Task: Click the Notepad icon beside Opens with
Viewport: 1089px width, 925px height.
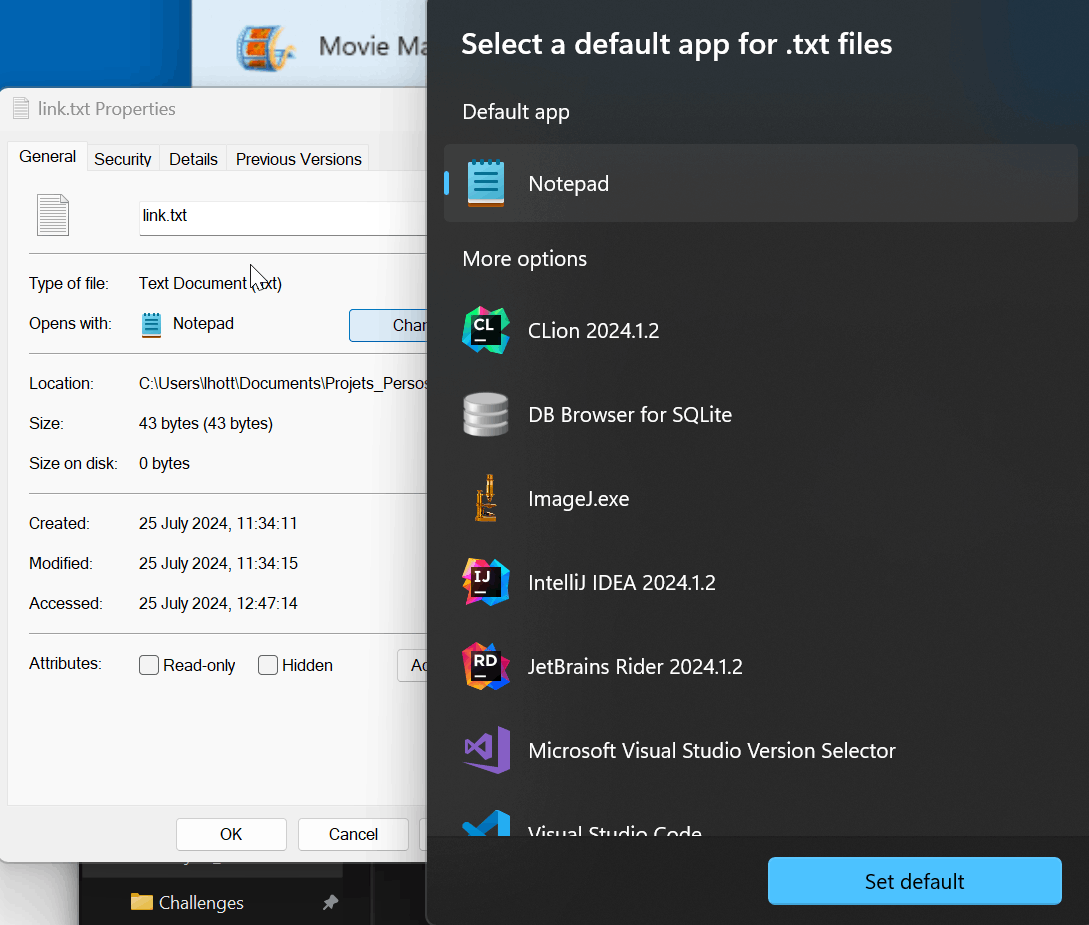Action: pos(151,325)
